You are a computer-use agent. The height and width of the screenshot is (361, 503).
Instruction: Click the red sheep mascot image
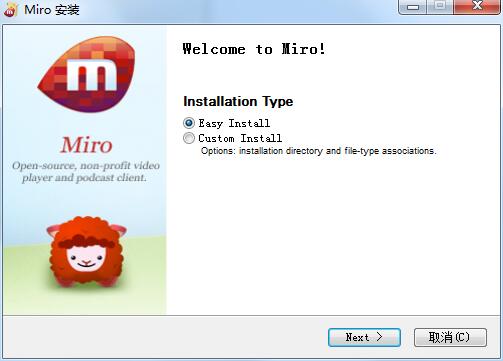click(86, 252)
